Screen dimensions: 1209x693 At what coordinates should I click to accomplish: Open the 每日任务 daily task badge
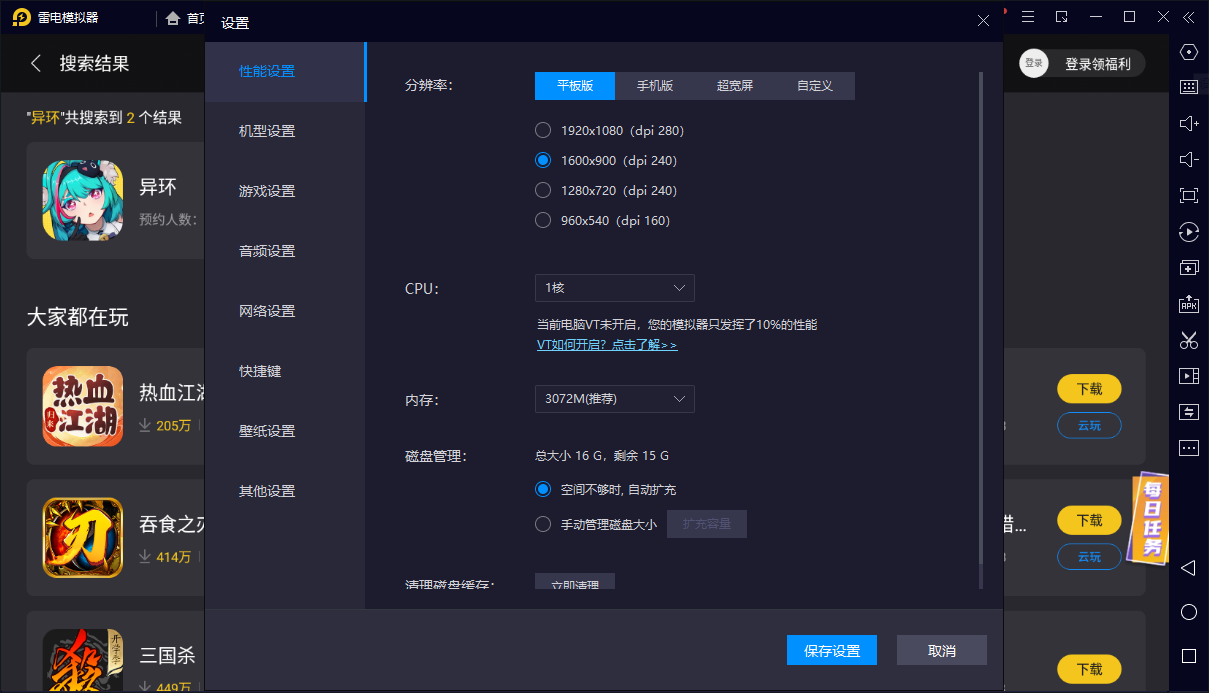[x=1150, y=518]
